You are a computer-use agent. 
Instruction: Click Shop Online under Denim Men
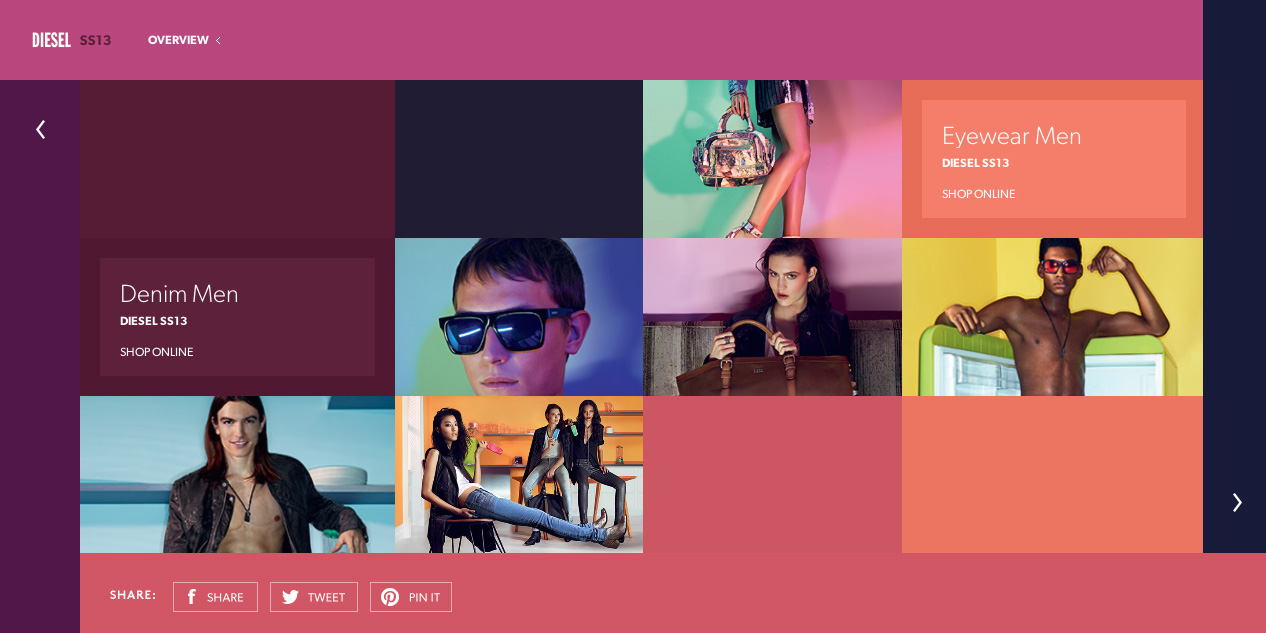(157, 352)
